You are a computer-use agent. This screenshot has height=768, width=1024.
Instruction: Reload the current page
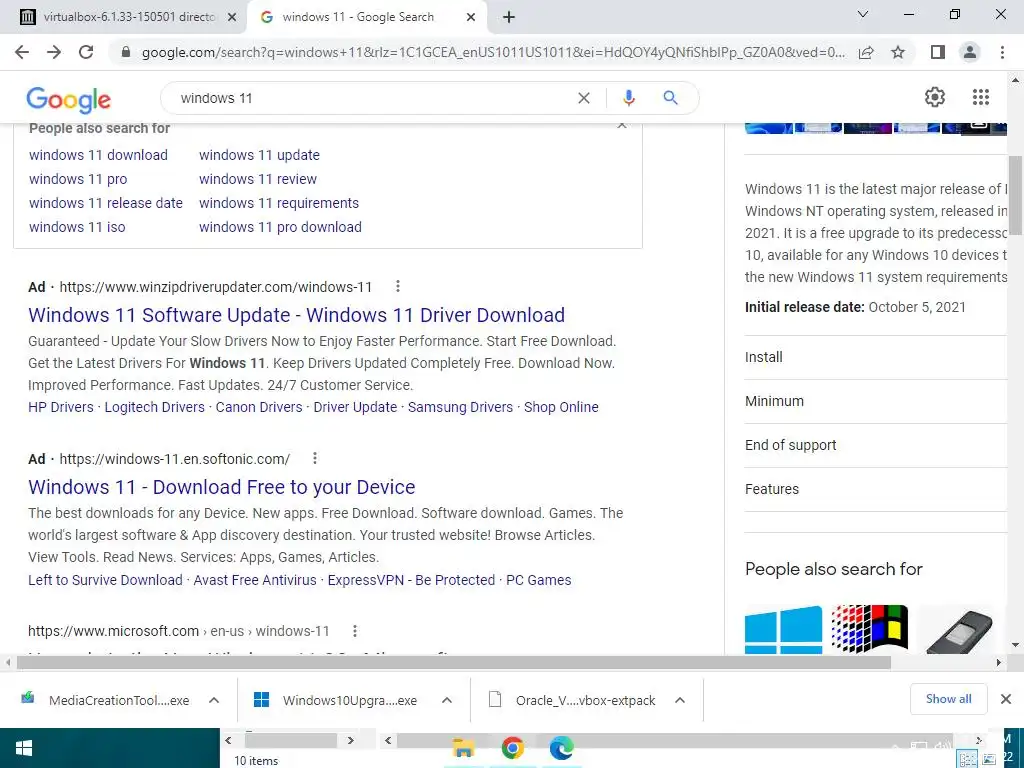pos(86,52)
